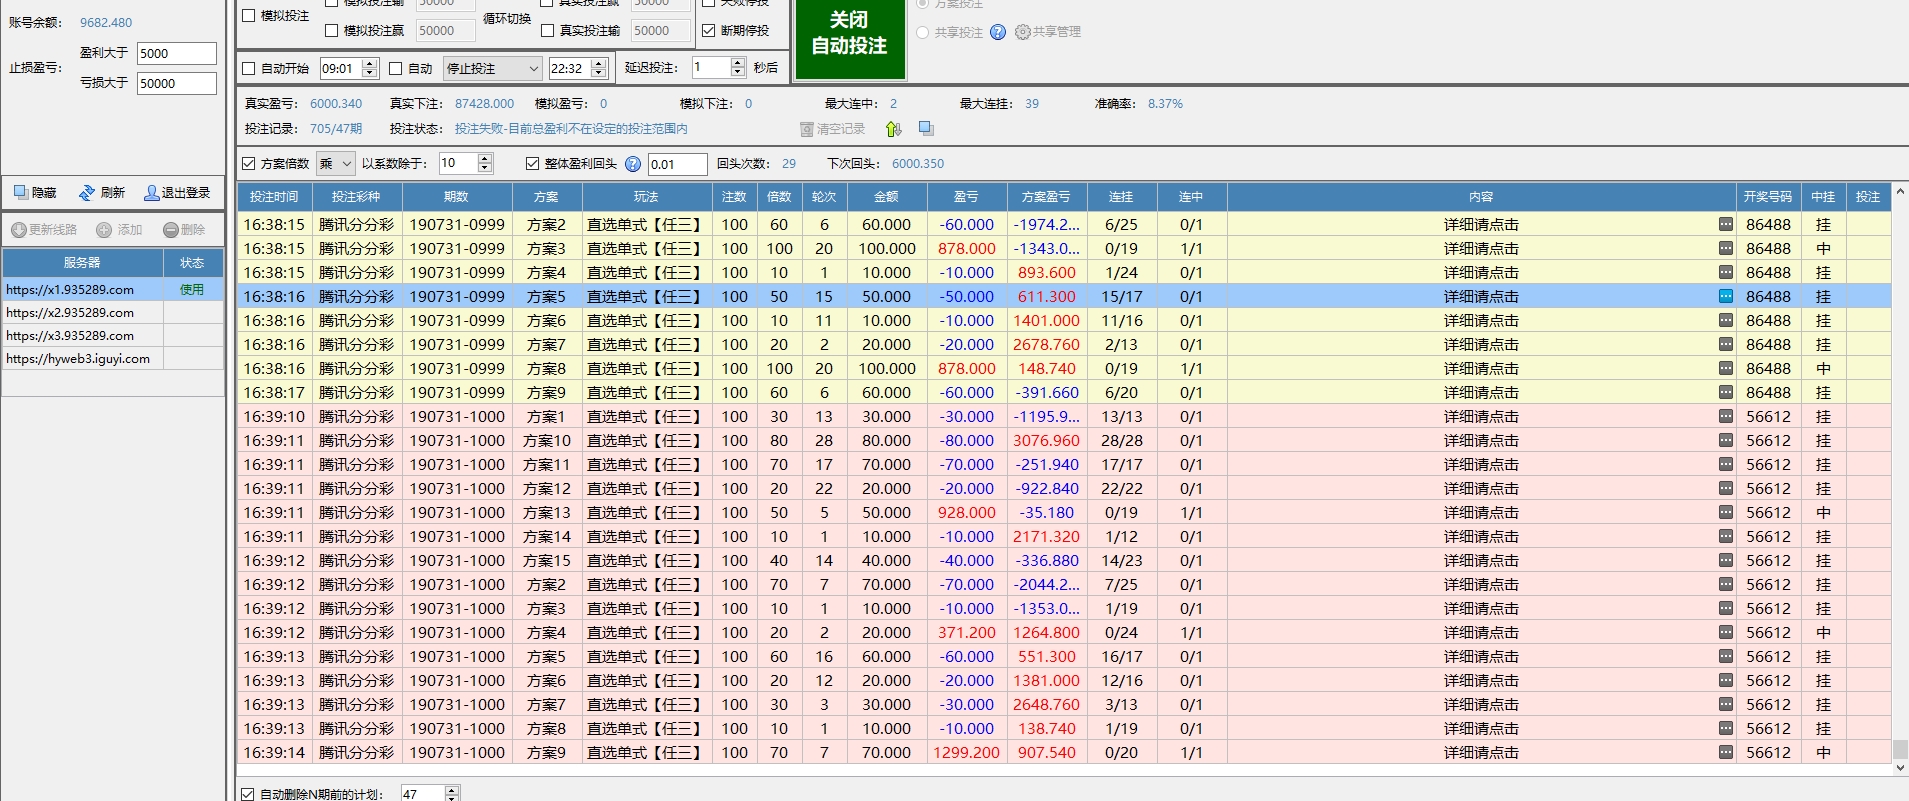Toggle the 模拟投注 checkbox
This screenshot has height=801, width=1909.
click(x=249, y=15)
